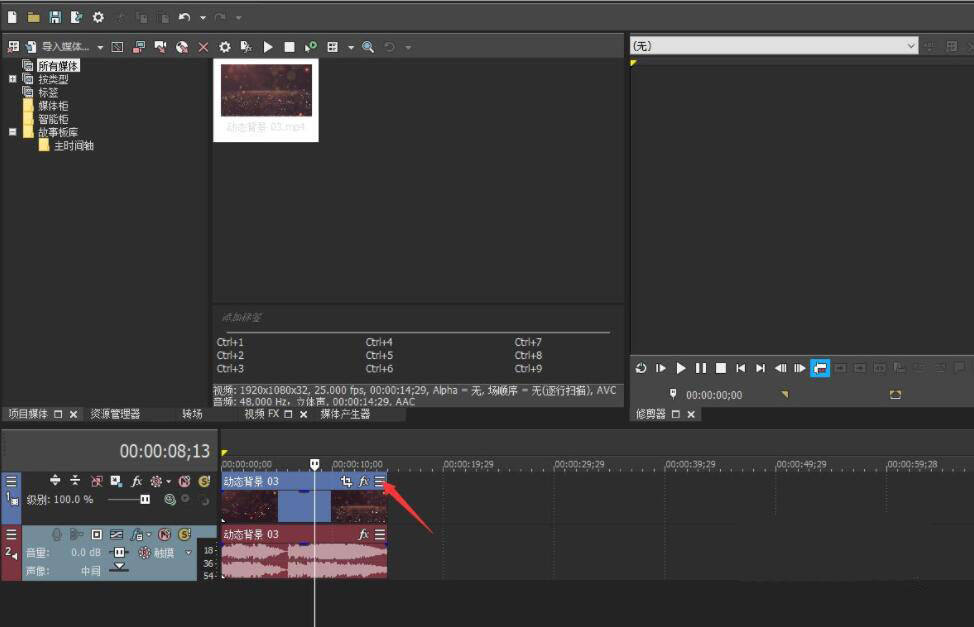Click the video clip's hamburger menu icon
This screenshot has width=974, height=627.
click(x=379, y=482)
